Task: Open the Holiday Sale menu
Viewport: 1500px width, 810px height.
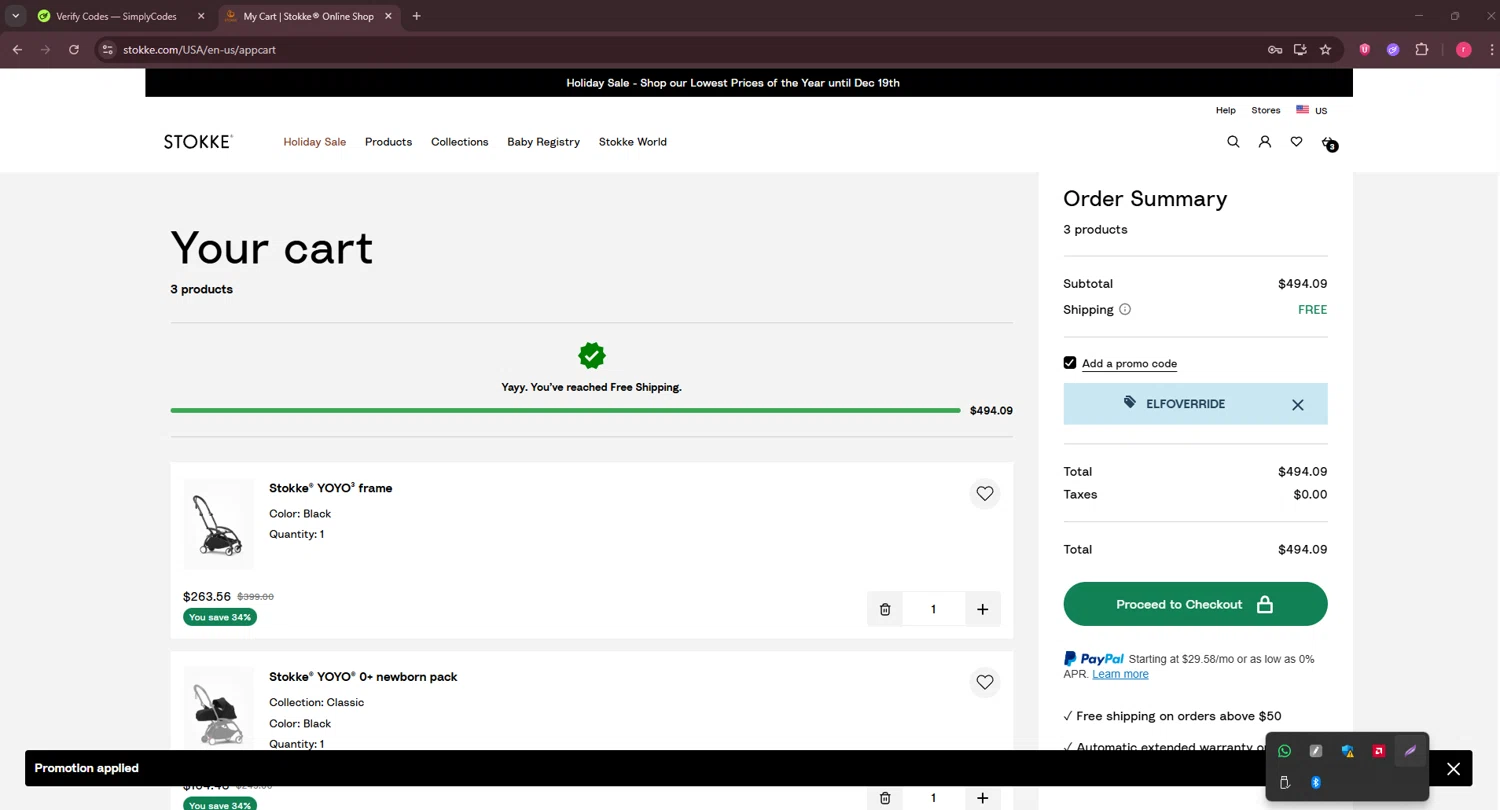Action: pyautogui.click(x=314, y=142)
